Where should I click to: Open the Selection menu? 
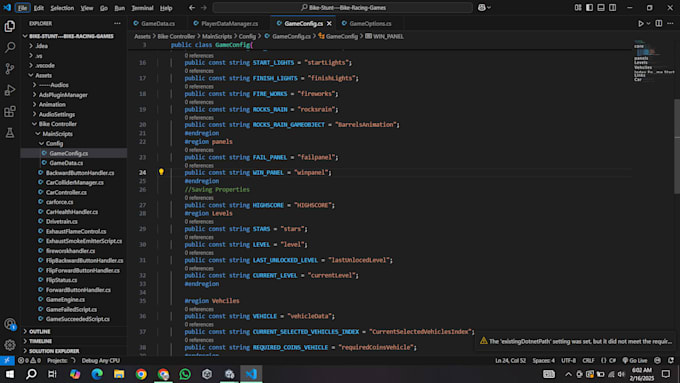[x=62, y=8]
